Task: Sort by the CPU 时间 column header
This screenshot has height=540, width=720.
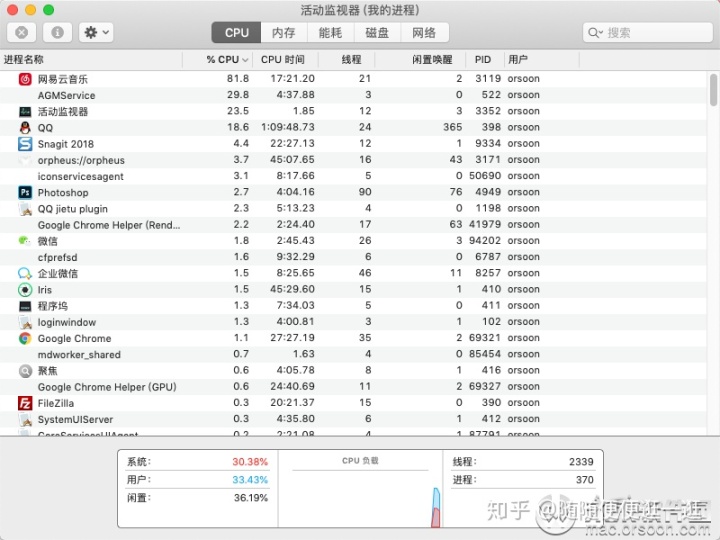Action: (x=285, y=60)
